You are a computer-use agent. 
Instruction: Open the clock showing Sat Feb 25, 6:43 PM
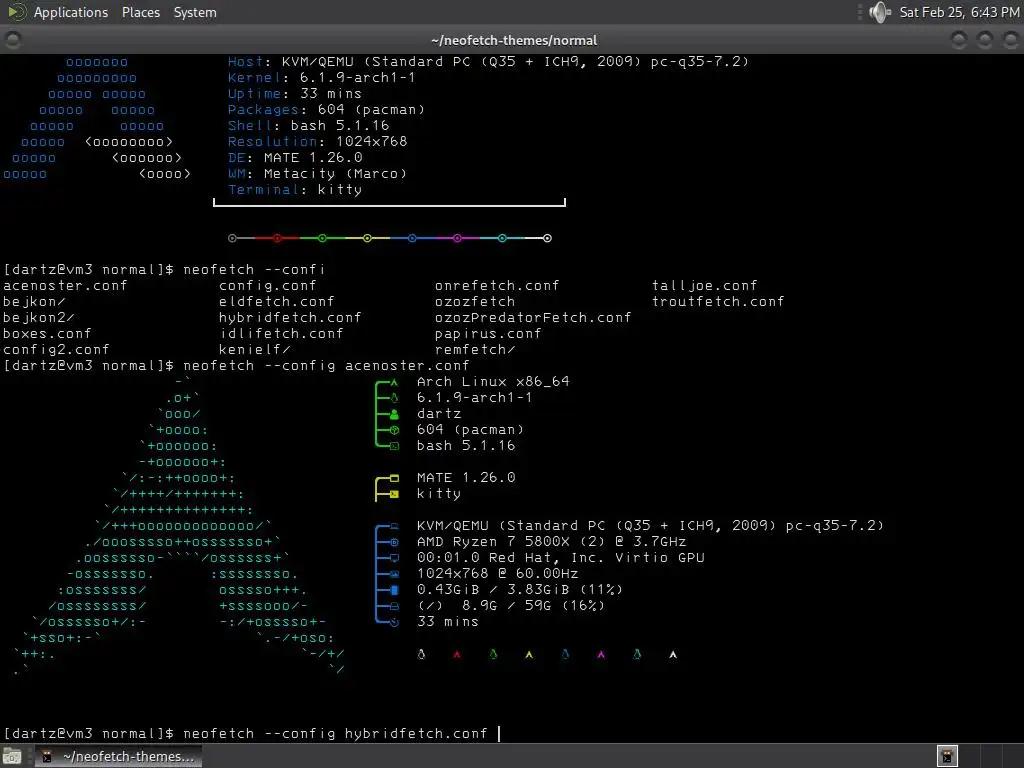pyautogui.click(x=959, y=12)
